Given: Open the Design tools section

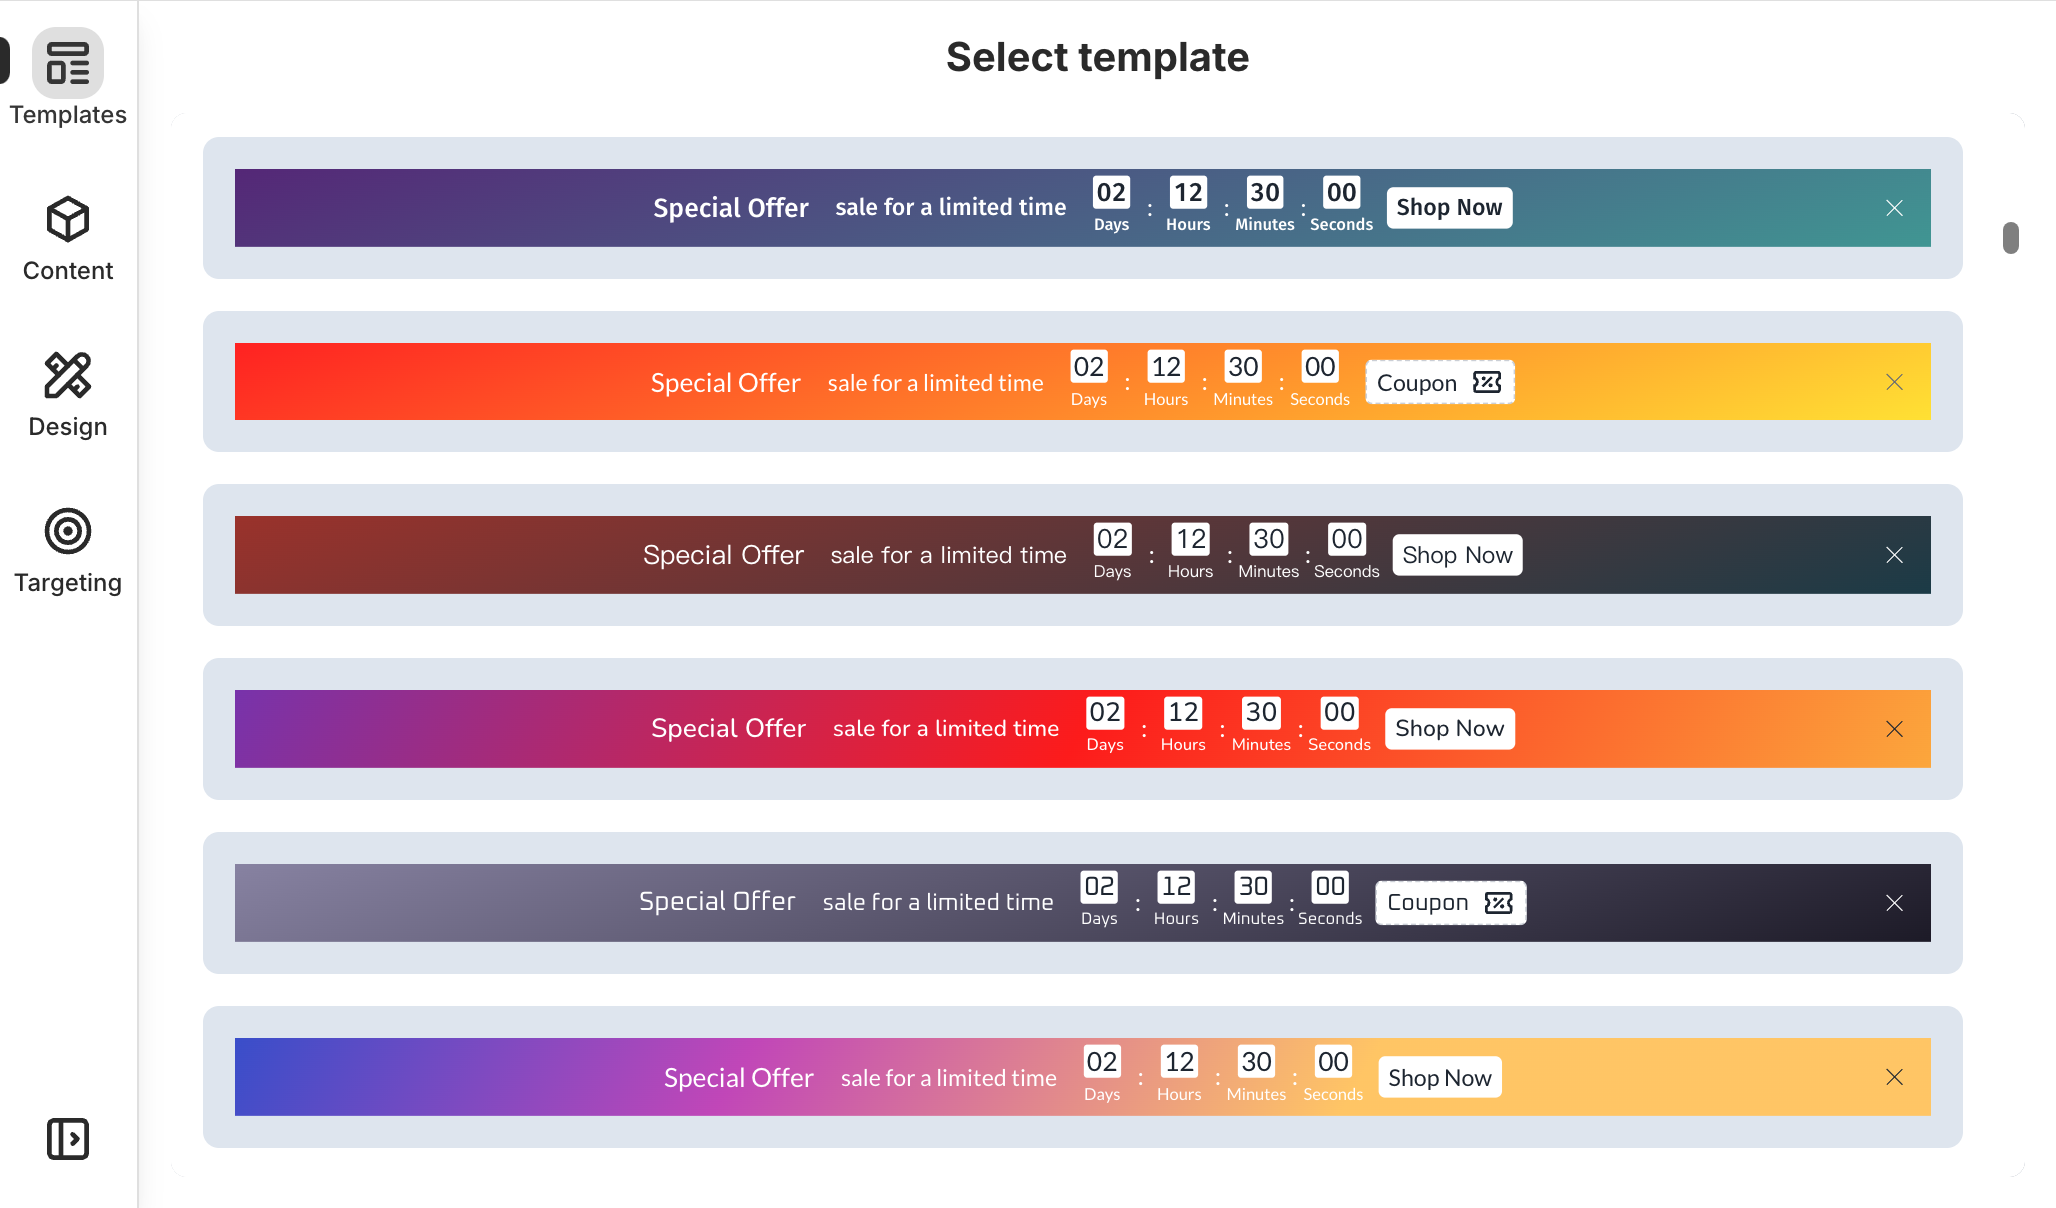Looking at the screenshot, I should 68,375.
